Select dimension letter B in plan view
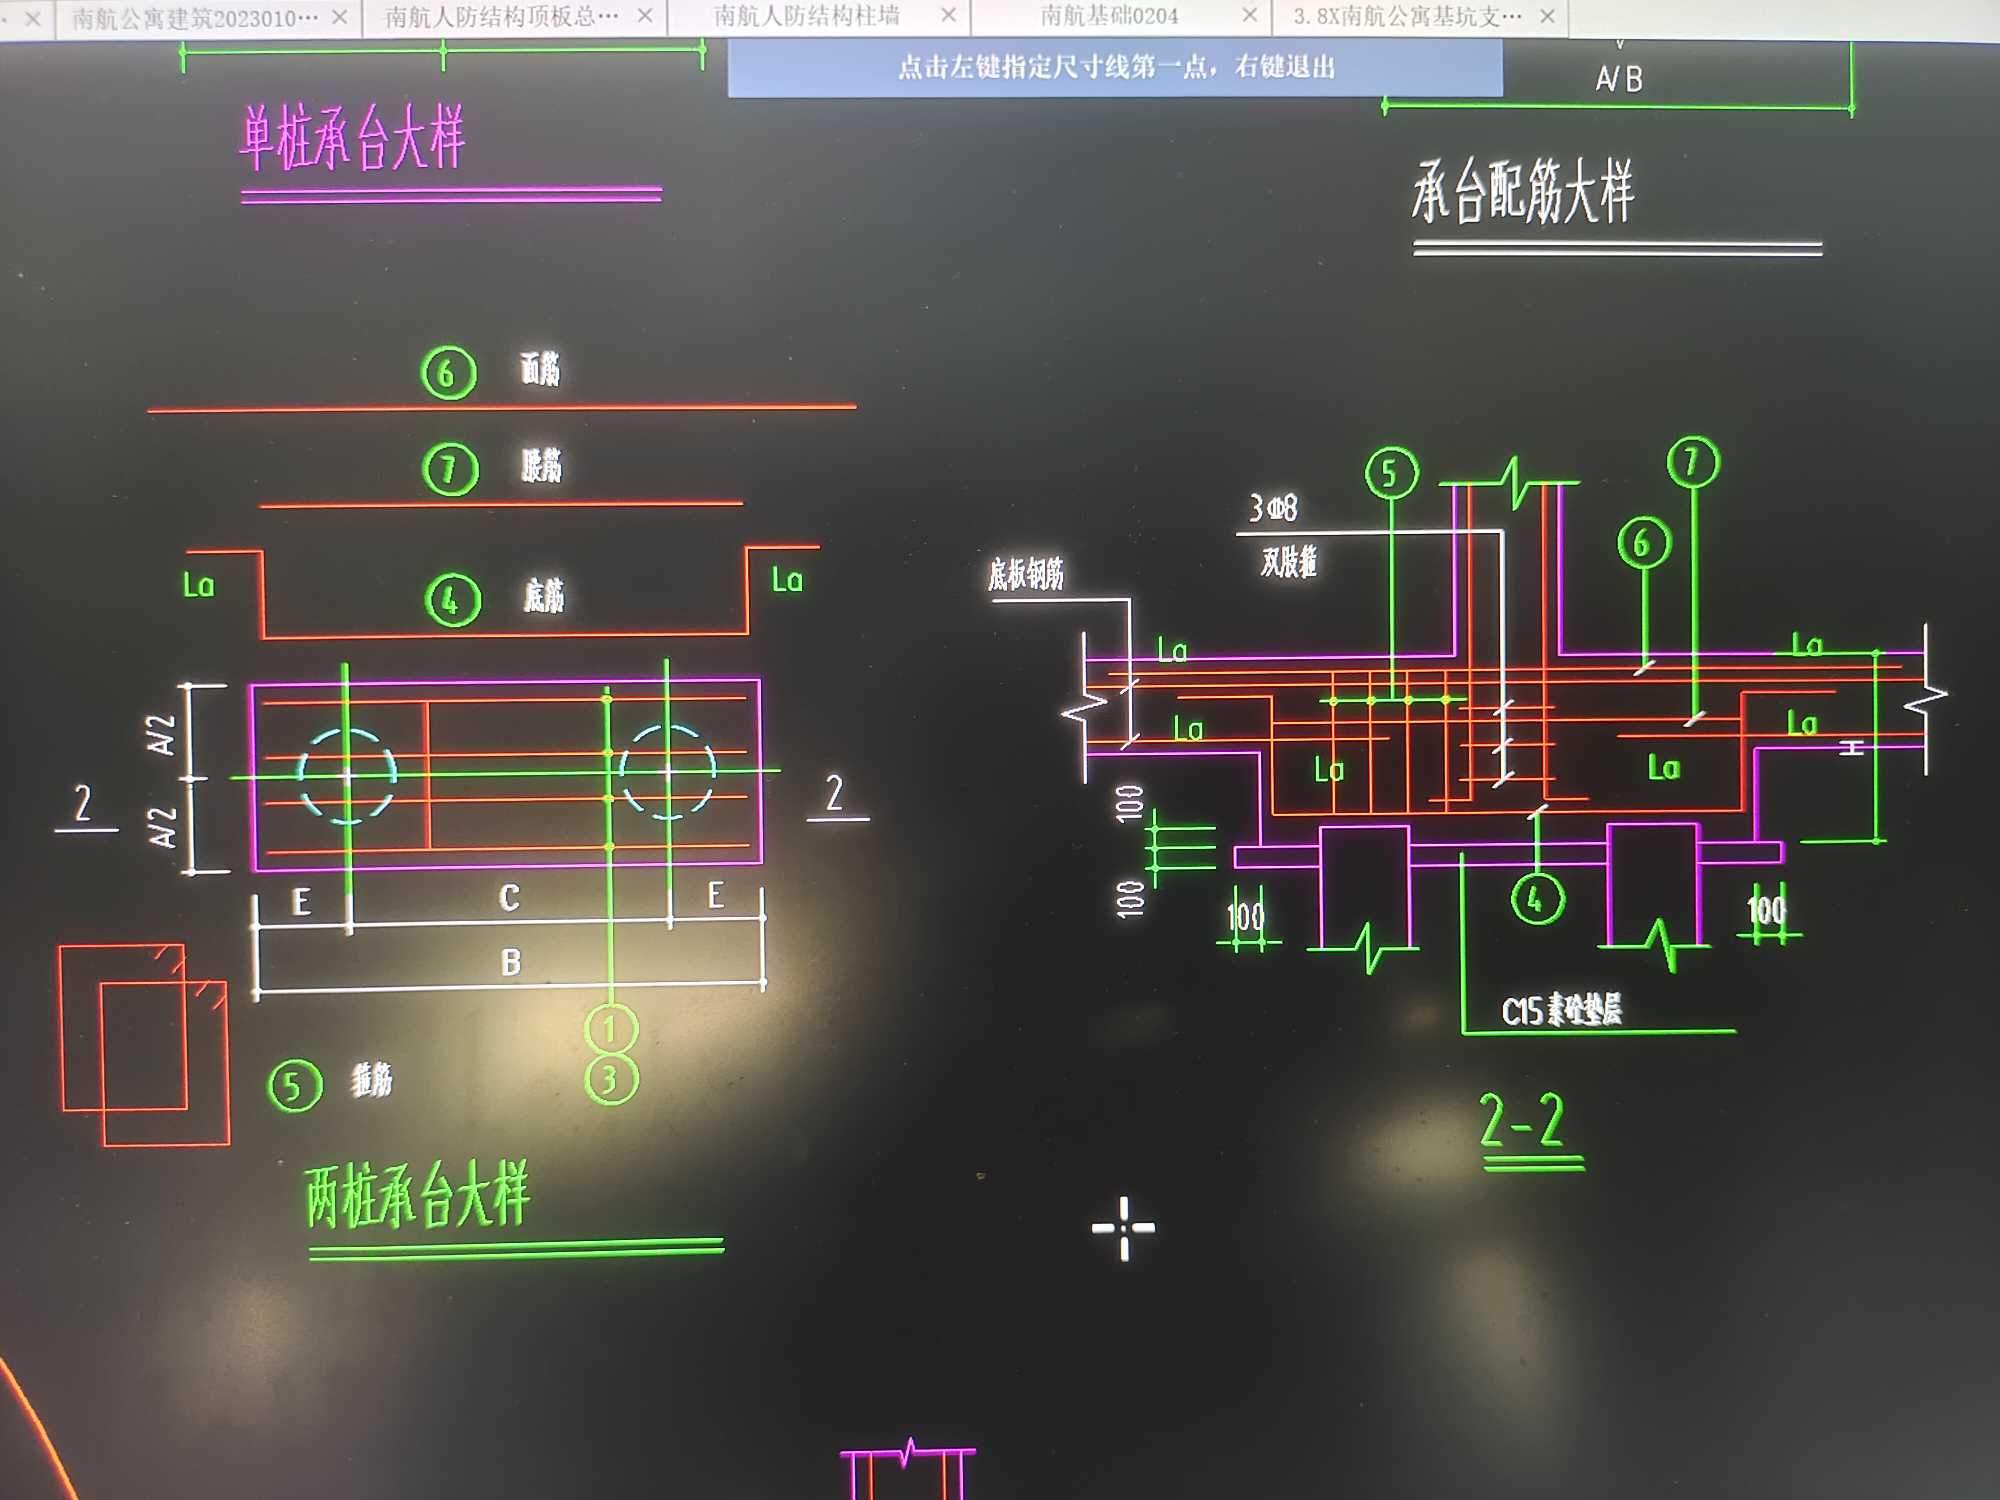 [511, 962]
